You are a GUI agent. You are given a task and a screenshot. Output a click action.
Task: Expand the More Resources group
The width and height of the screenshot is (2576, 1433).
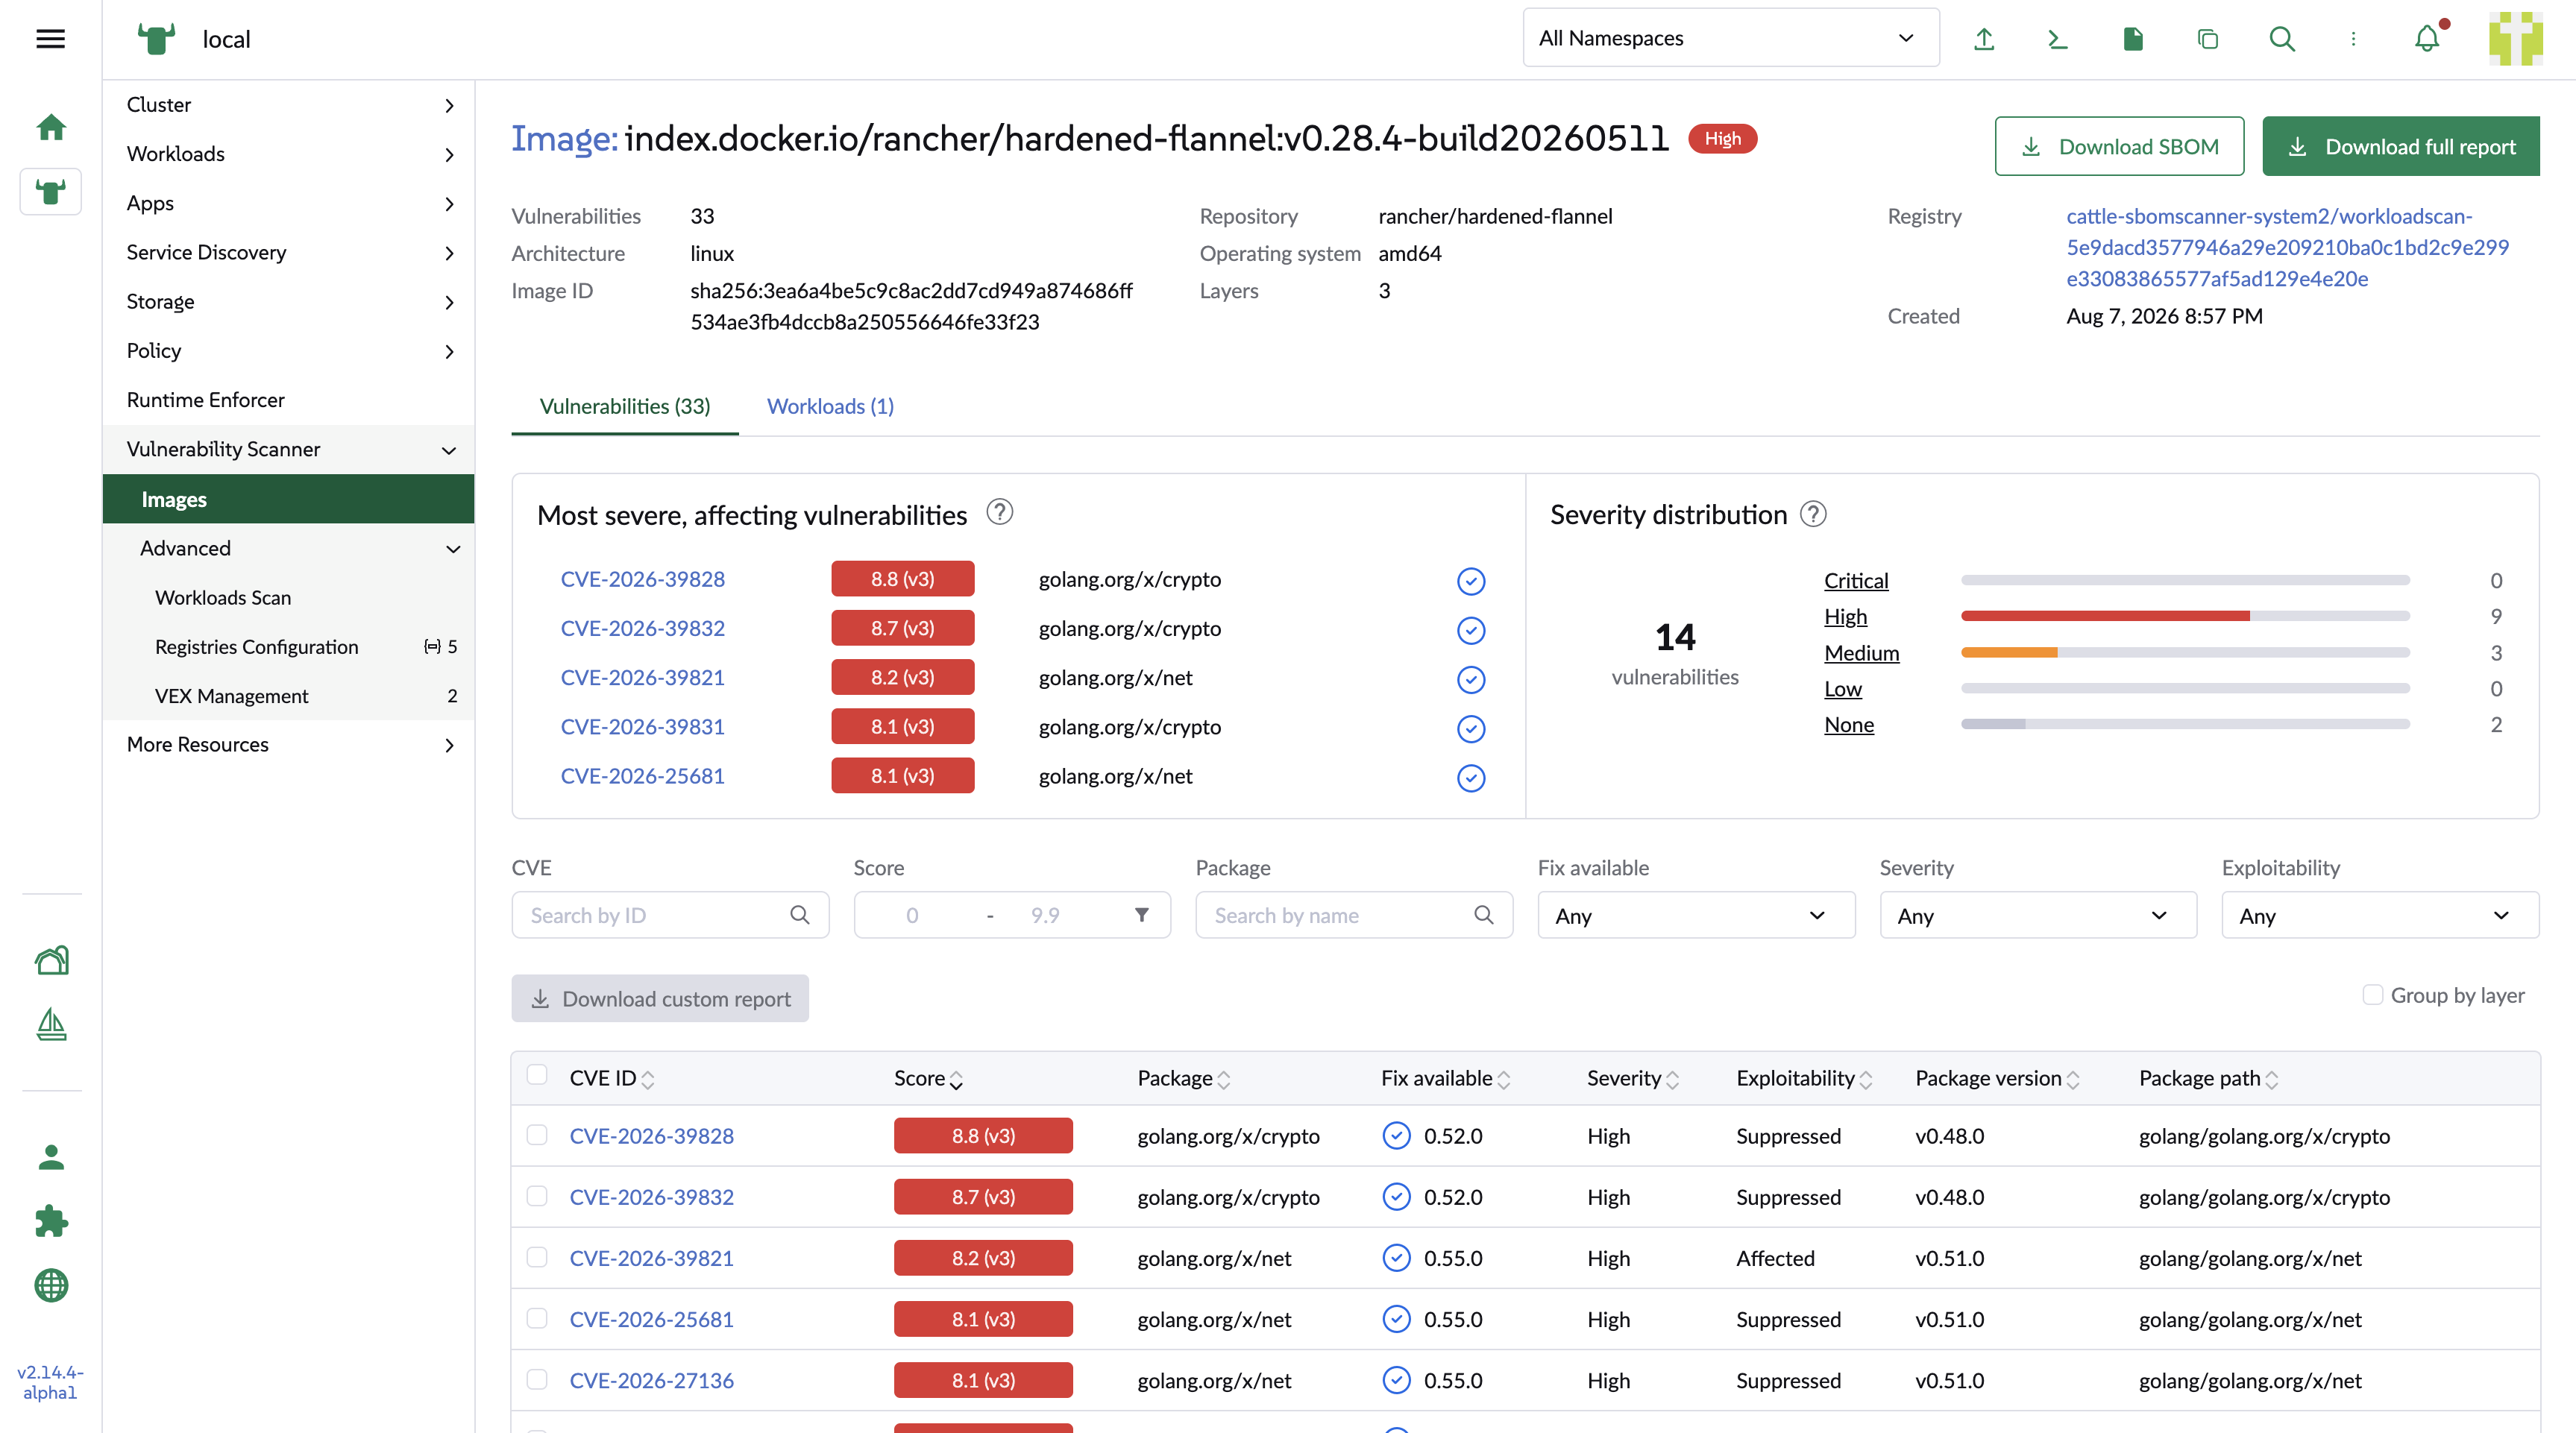coord(289,744)
